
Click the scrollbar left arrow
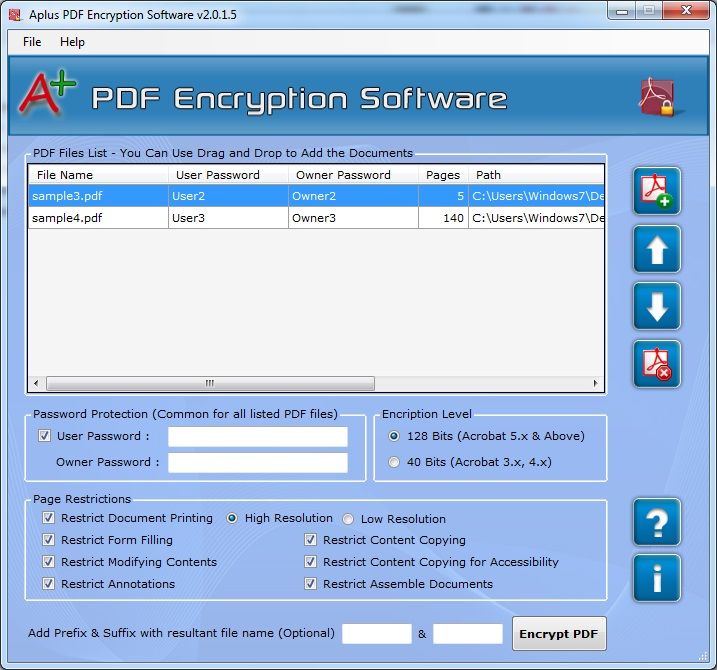tap(36, 383)
